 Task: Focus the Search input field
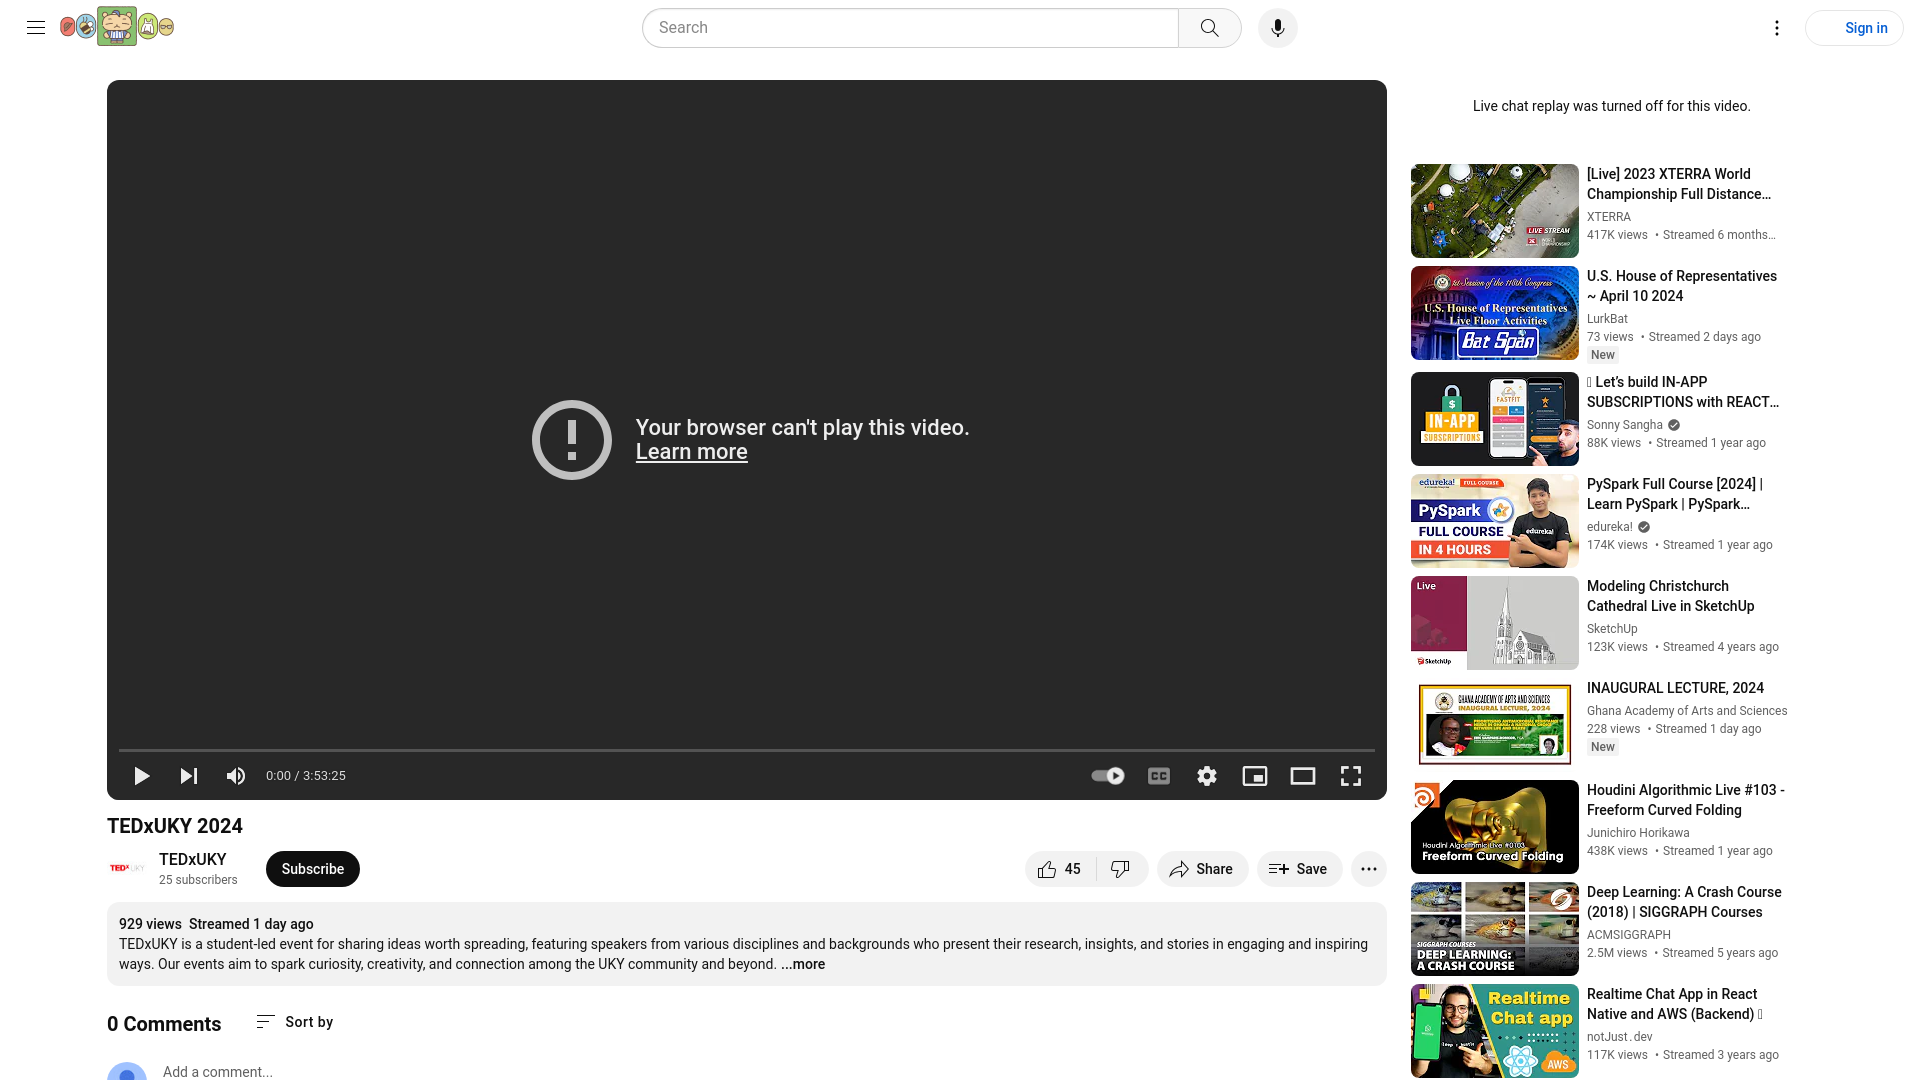coord(910,28)
